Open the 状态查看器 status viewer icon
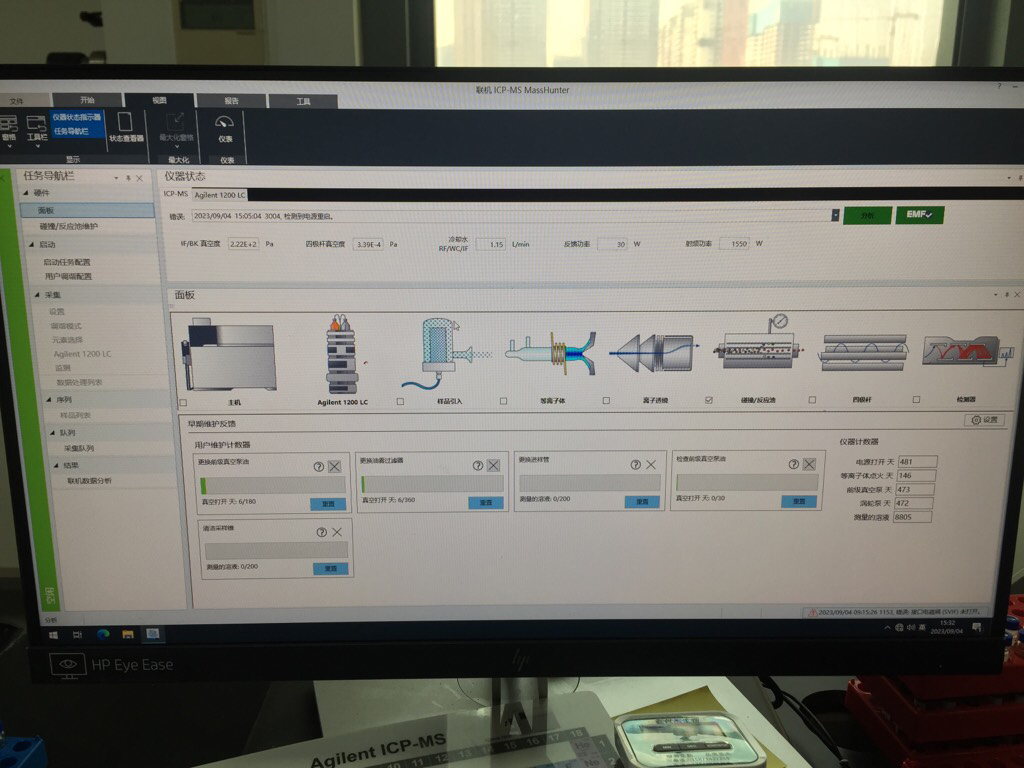Image resolution: width=1024 pixels, height=768 pixels. [126, 127]
